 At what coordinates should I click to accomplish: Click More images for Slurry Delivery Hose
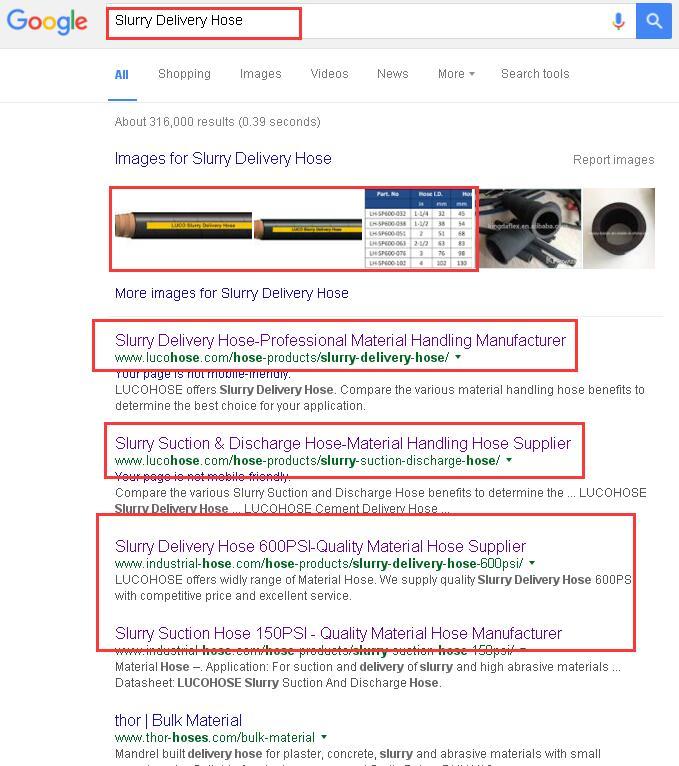click(232, 293)
